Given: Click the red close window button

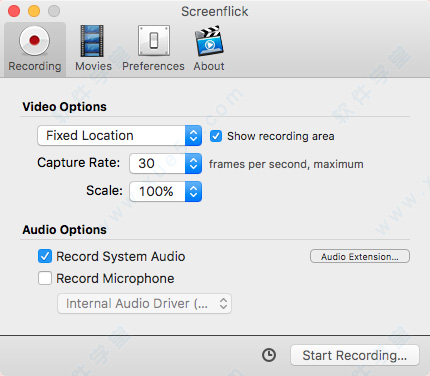Looking at the screenshot, I should [x=14, y=11].
